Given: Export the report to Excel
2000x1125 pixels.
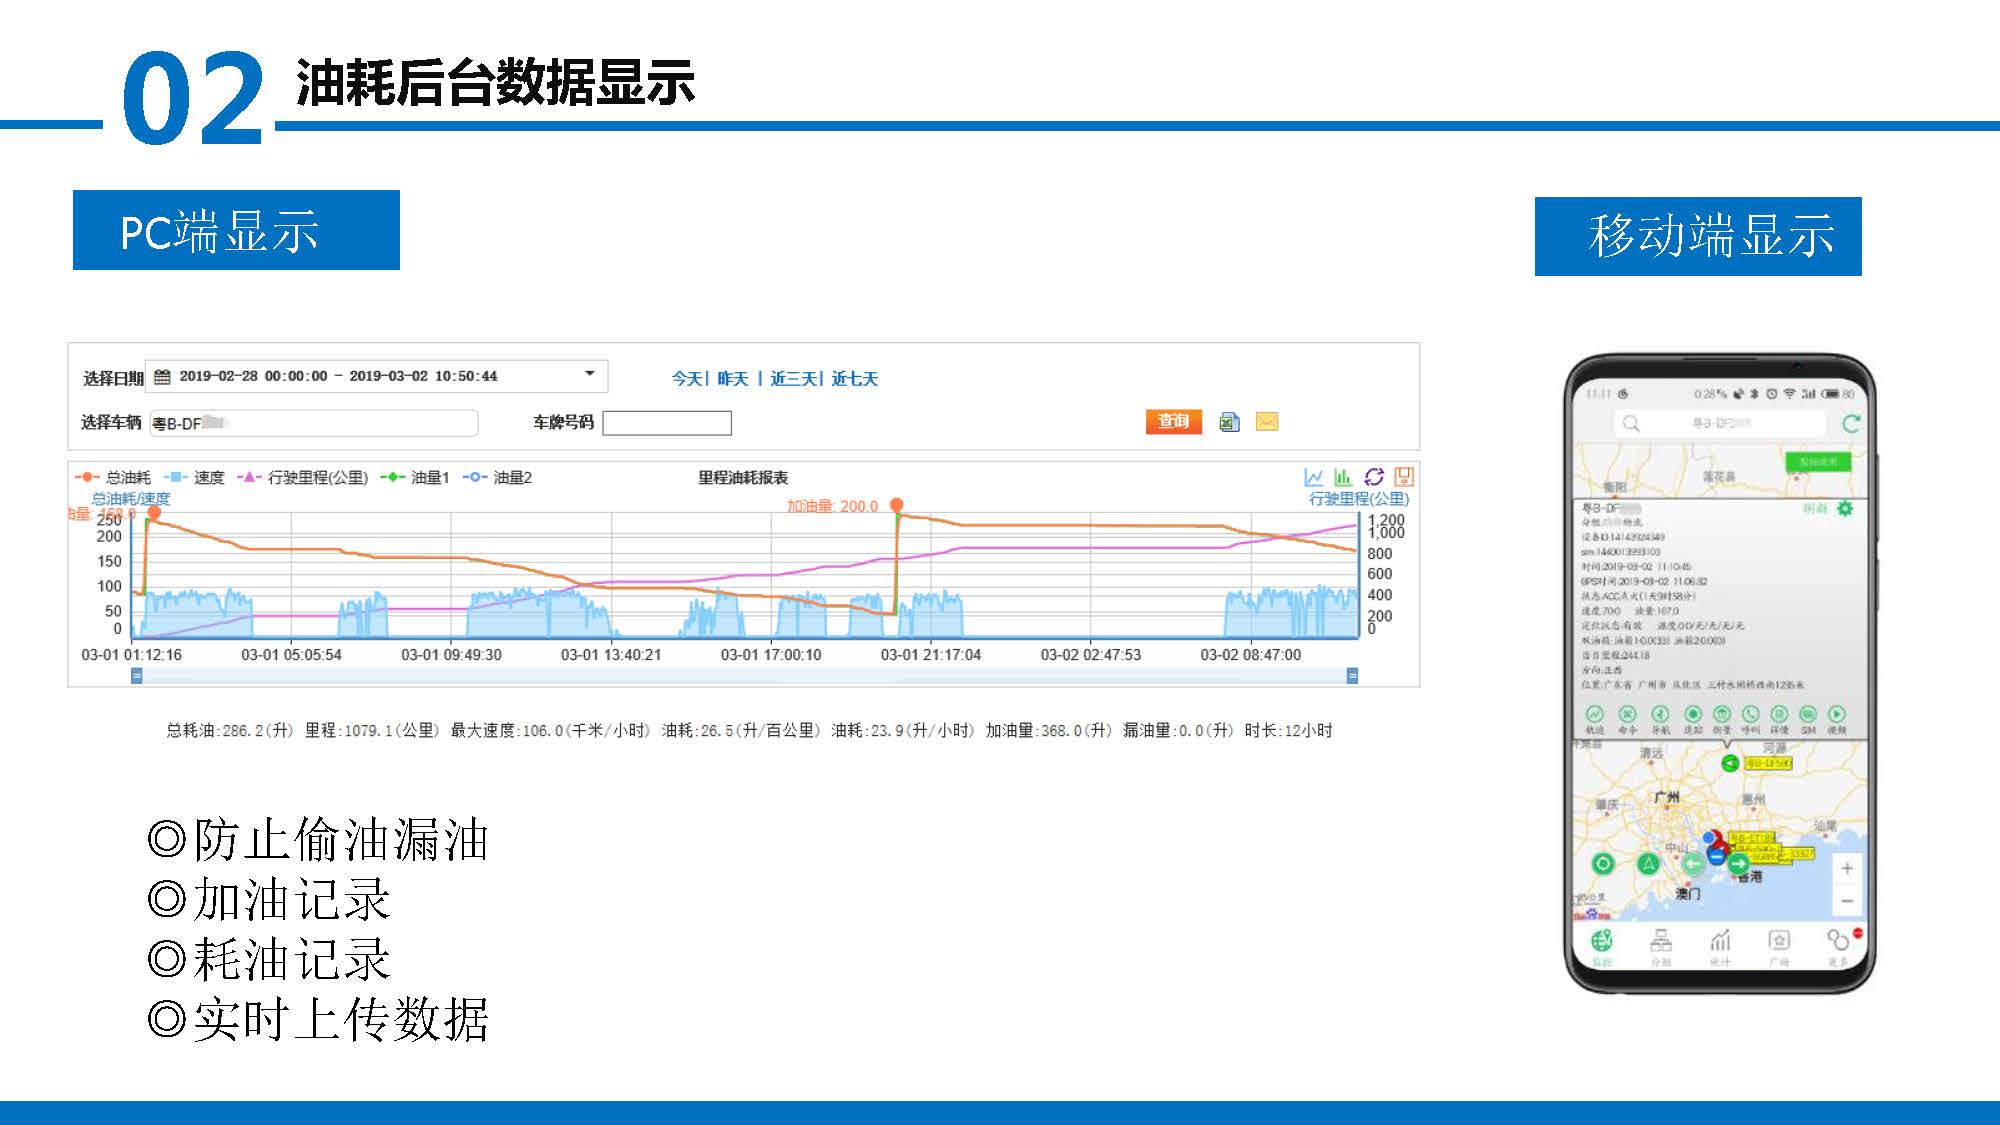Looking at the screenshot, I should [x=1229, y=422].
